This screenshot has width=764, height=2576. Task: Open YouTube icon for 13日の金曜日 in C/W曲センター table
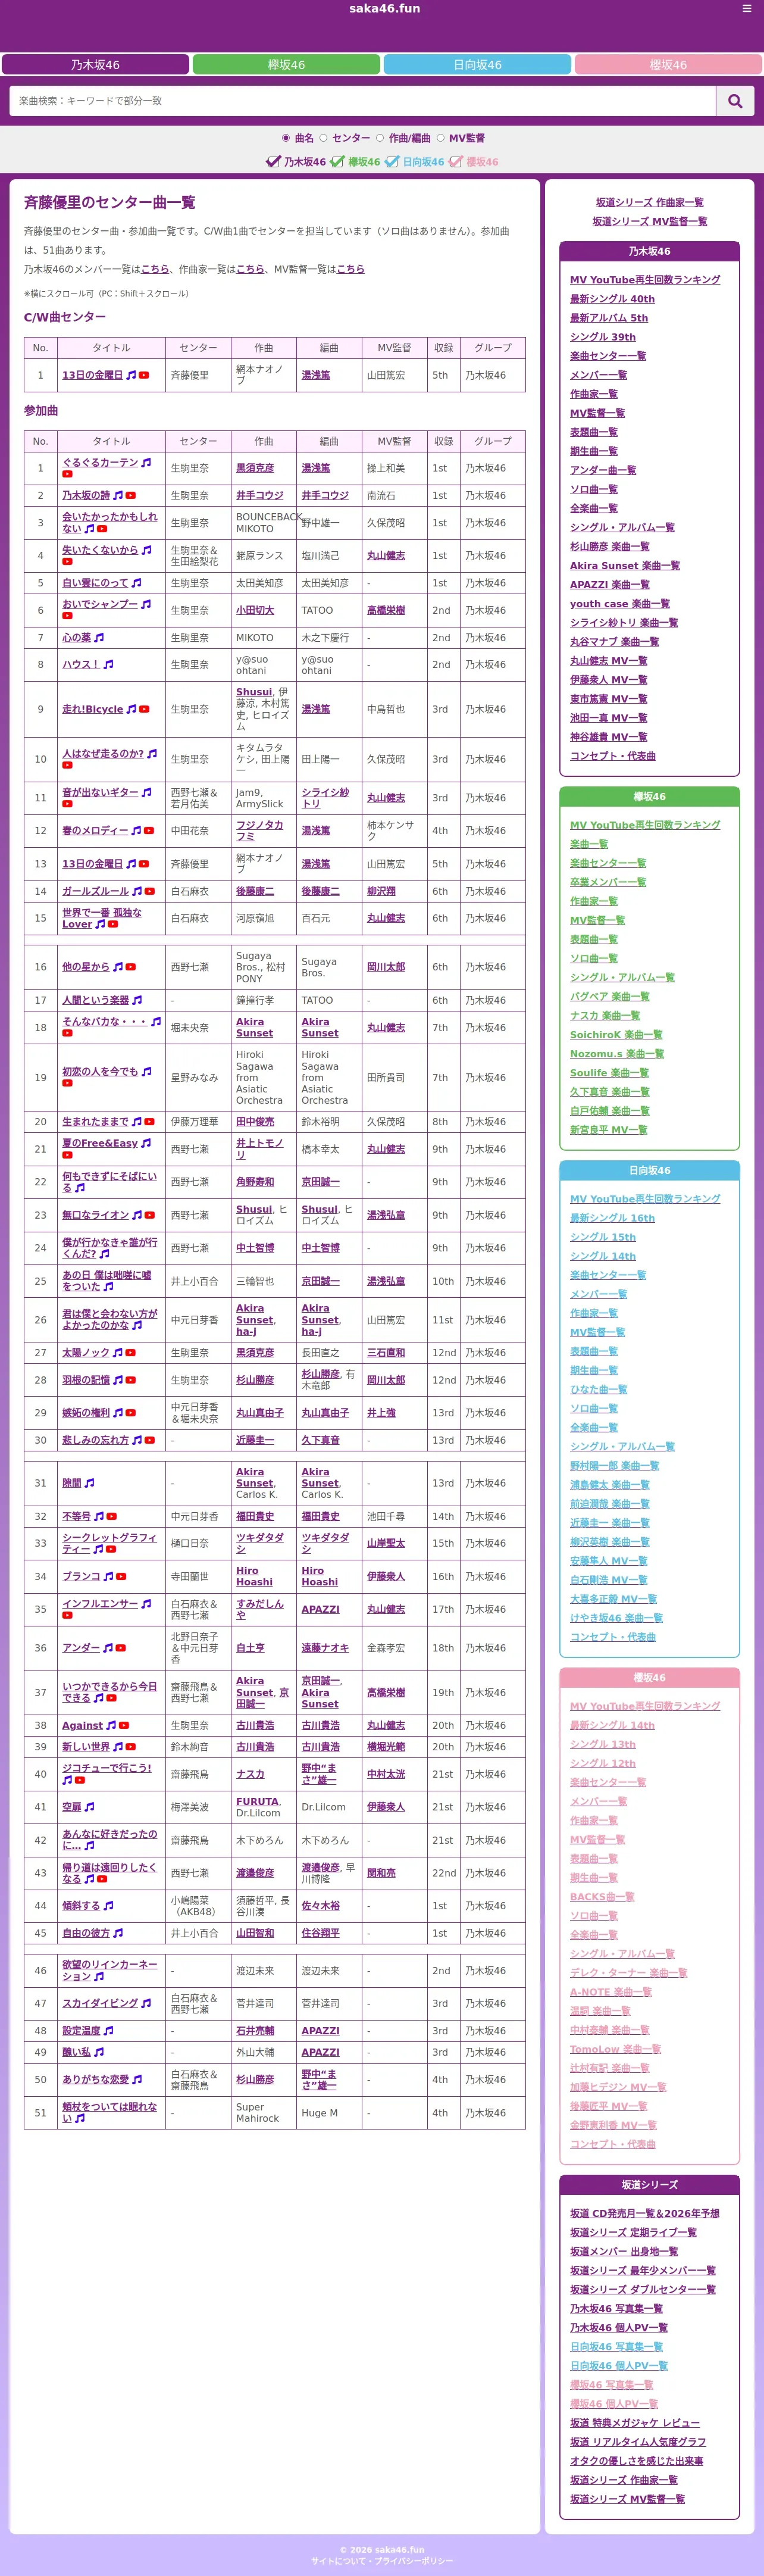144,375
